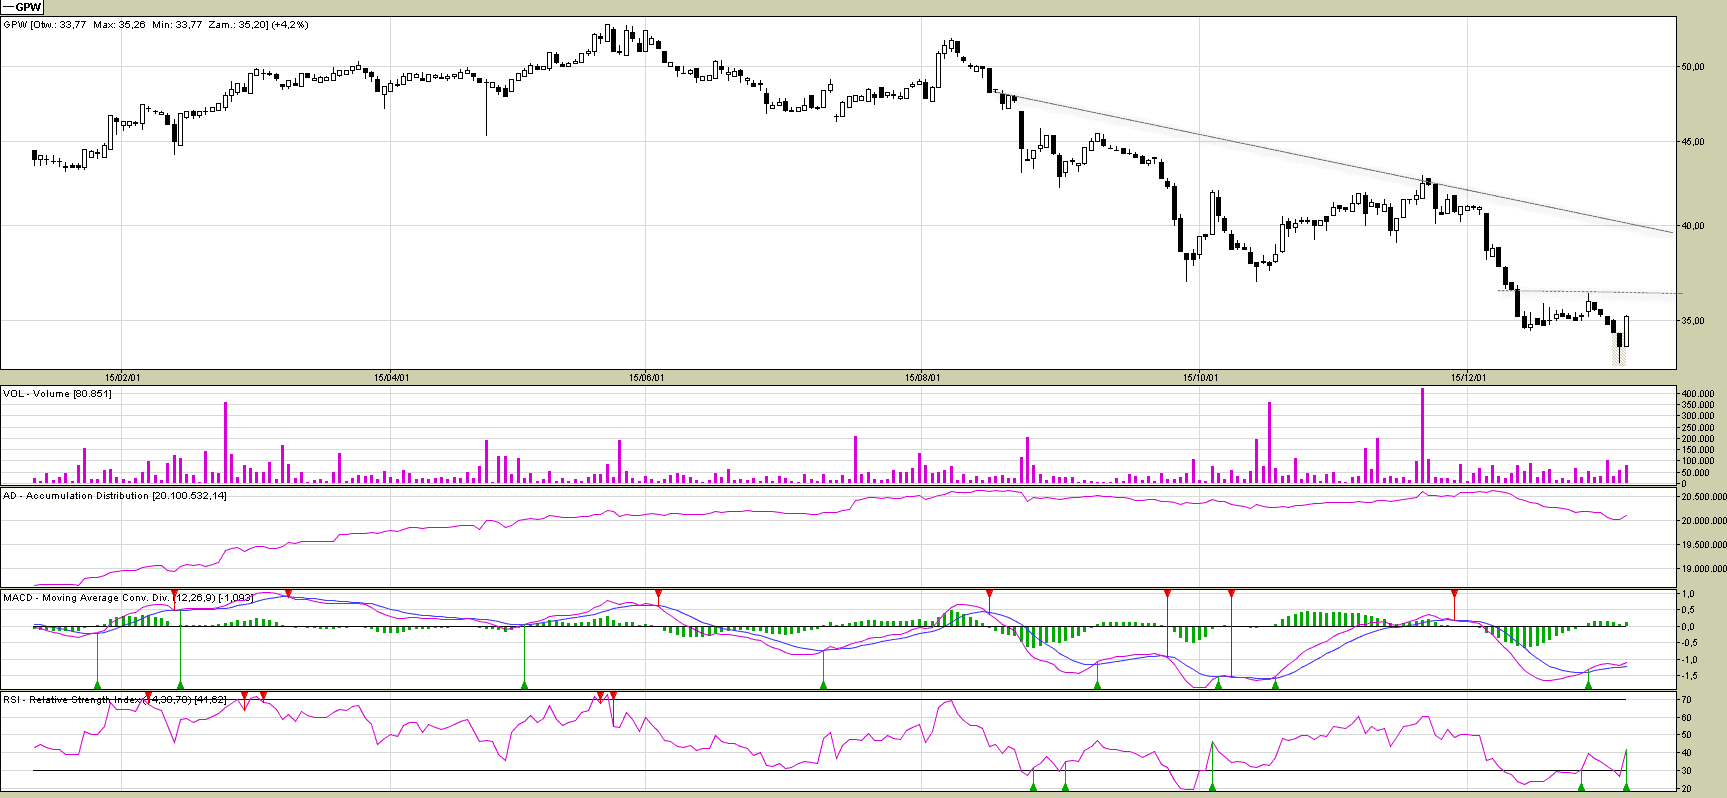Viewport: 1727px width, 798px height.
Task: Click the AD - Accumulation Distribution panel title
Action: (114, 496)
